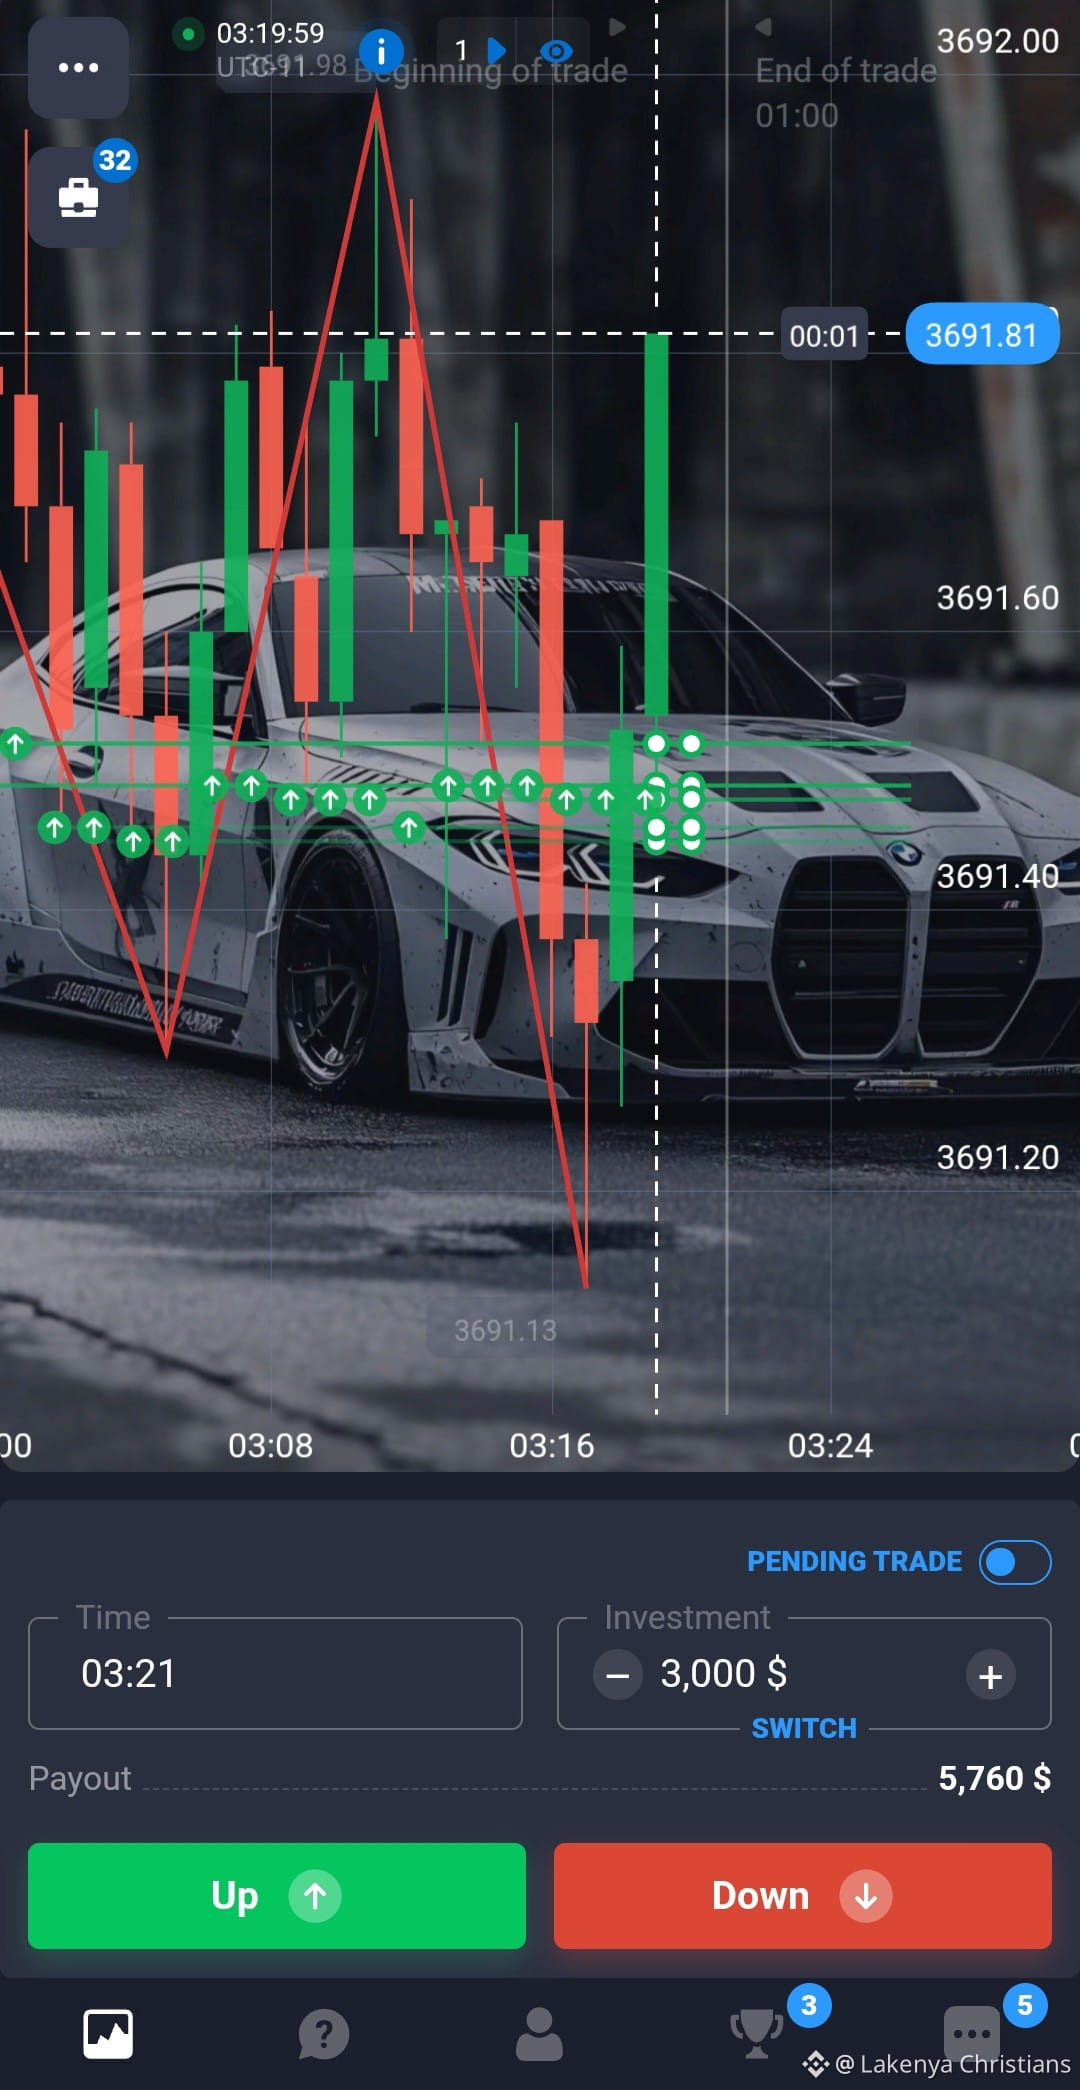
Task: Tap the blue info icon
Action: [381, 49]
